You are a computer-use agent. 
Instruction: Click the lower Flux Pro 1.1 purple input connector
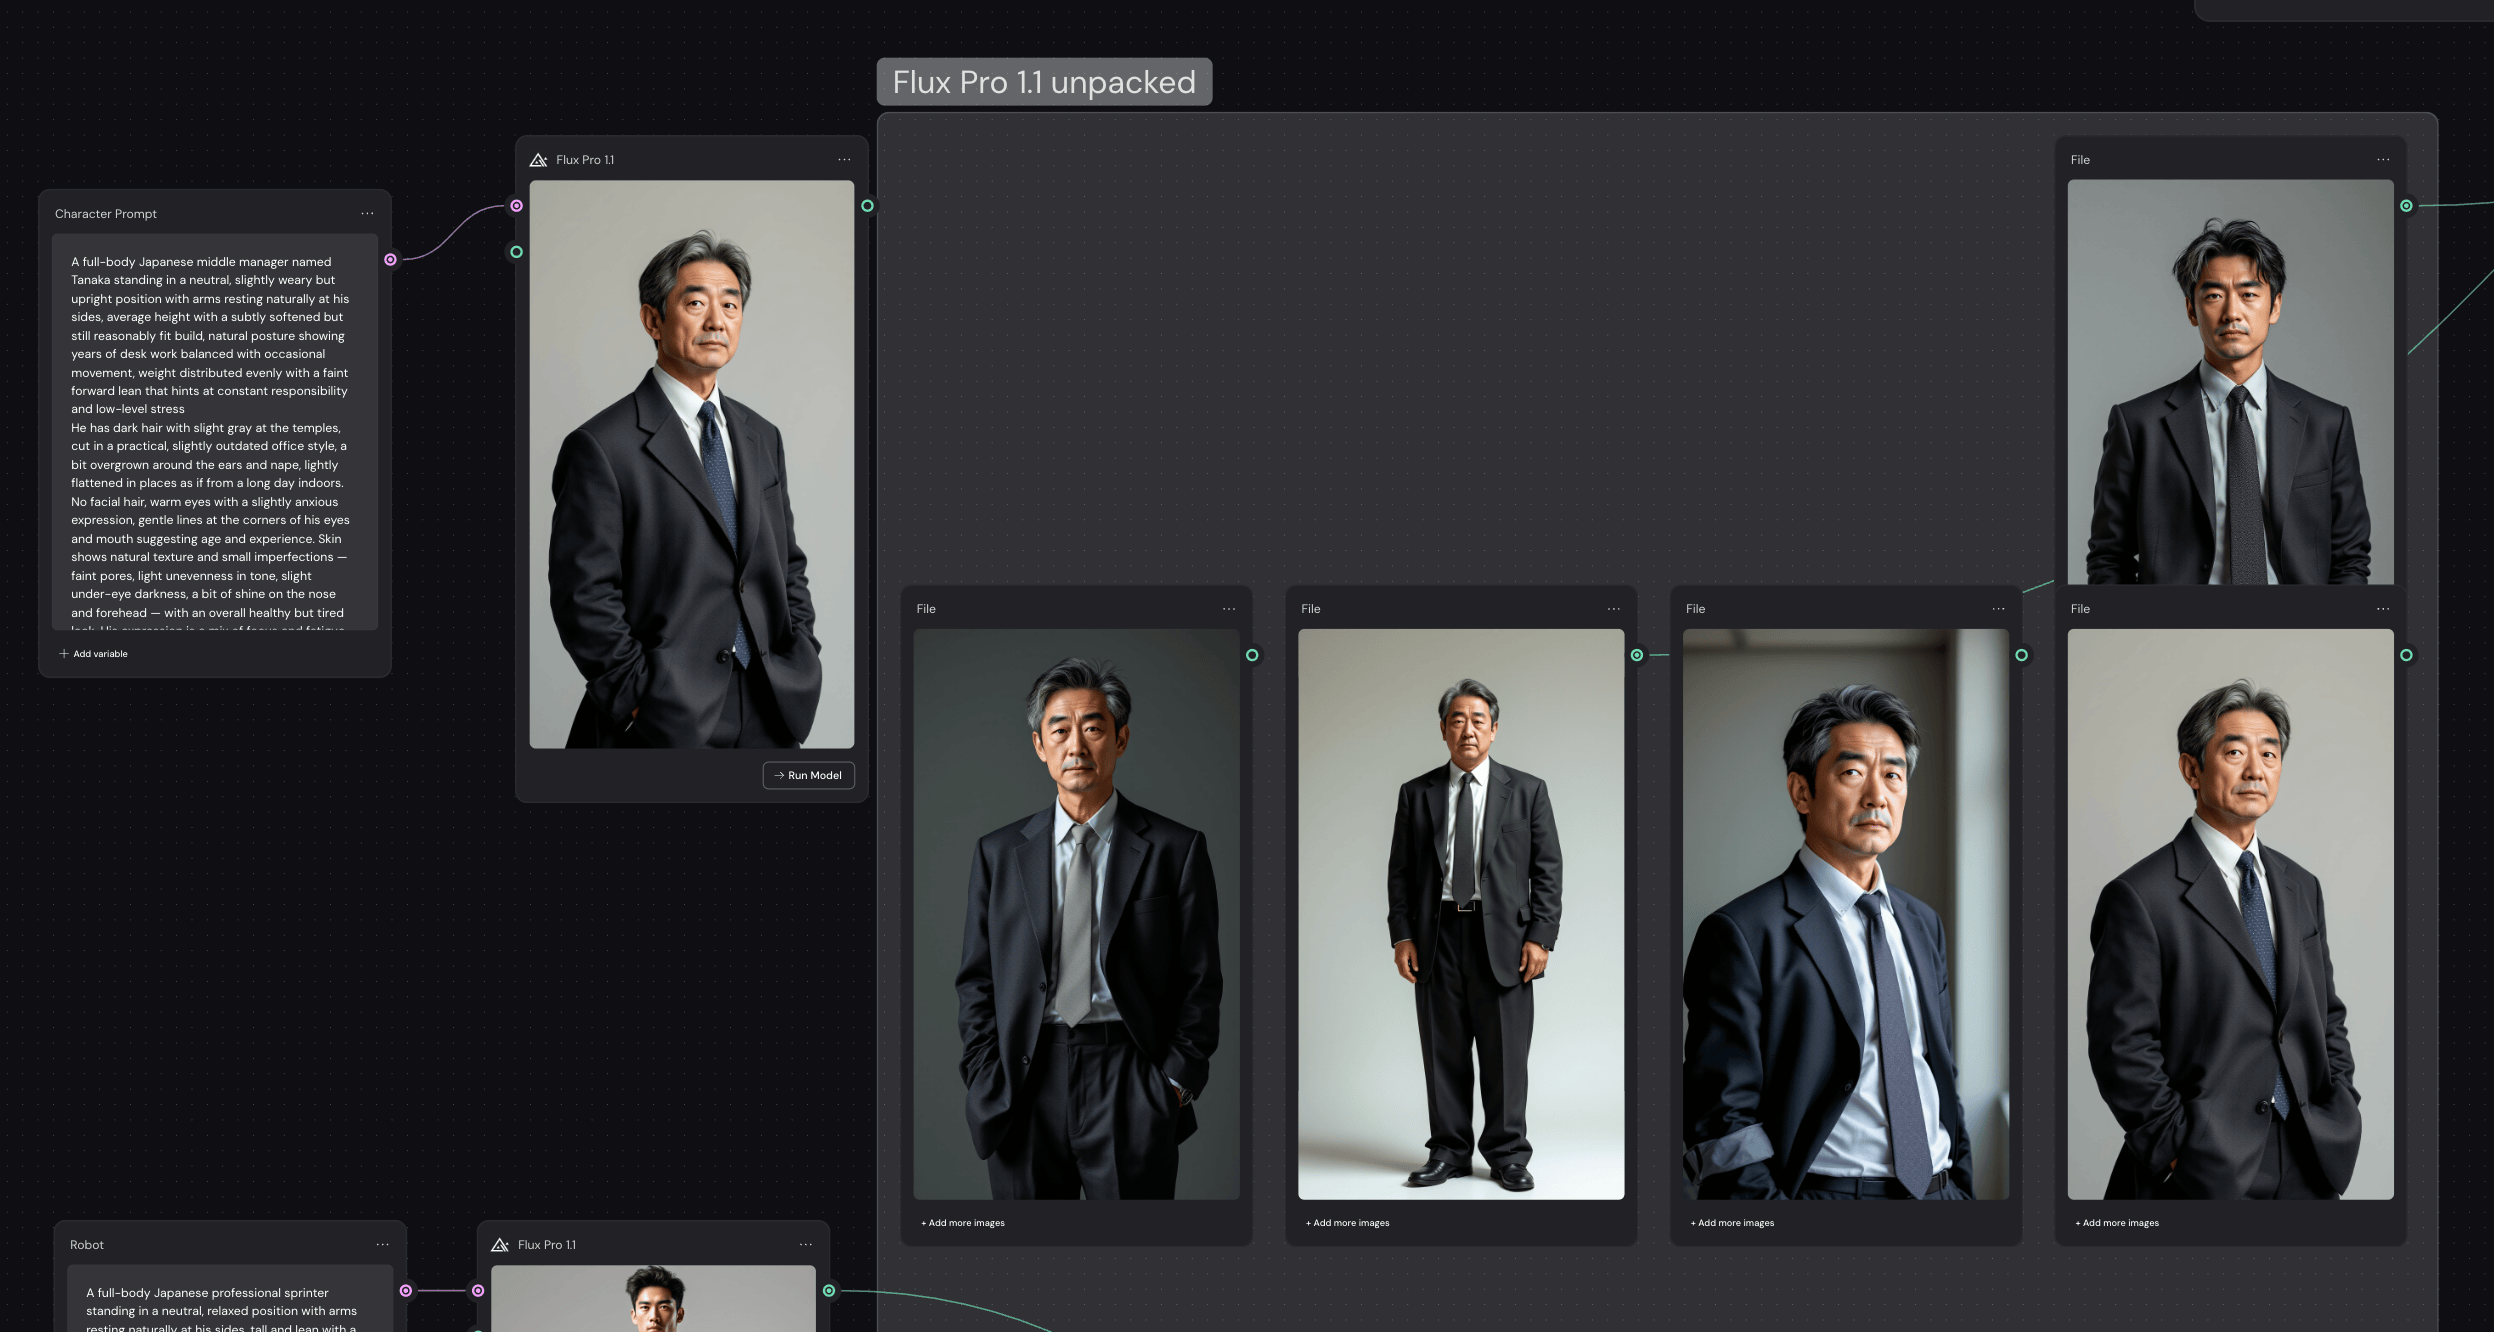478,1291
